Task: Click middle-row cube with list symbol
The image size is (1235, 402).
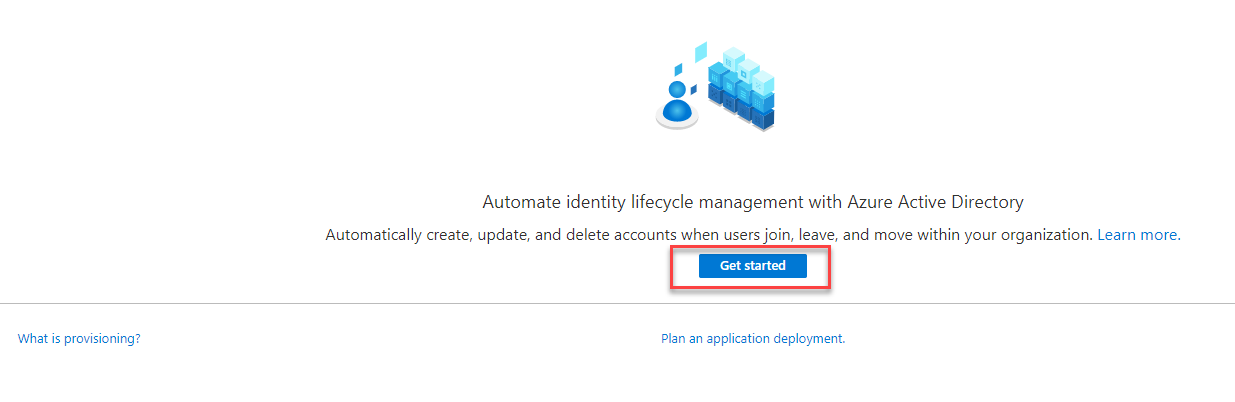Action: (743, 93)
